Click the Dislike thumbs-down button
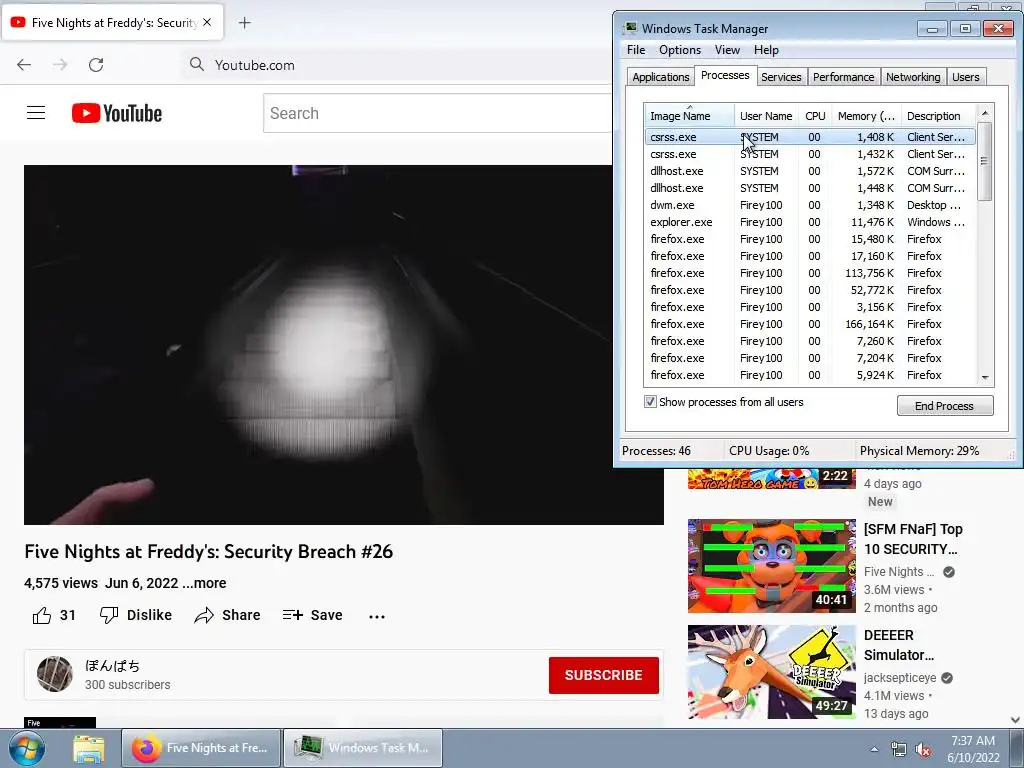 (136, 615)
